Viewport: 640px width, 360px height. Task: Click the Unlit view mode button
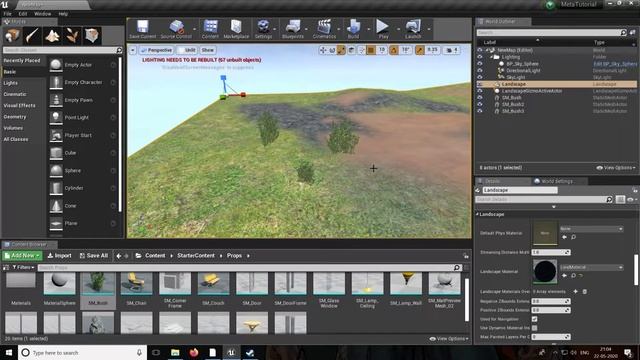click(187, 50)
